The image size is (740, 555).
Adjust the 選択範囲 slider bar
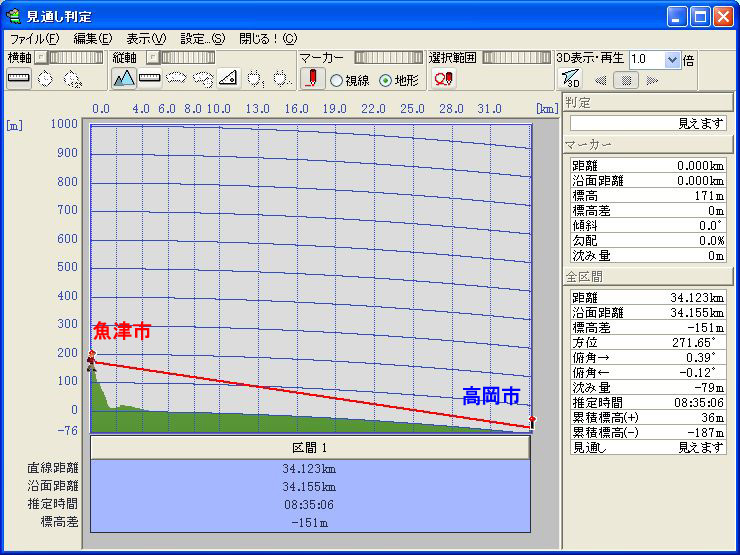pyautogui.click(x=516, y=58)
